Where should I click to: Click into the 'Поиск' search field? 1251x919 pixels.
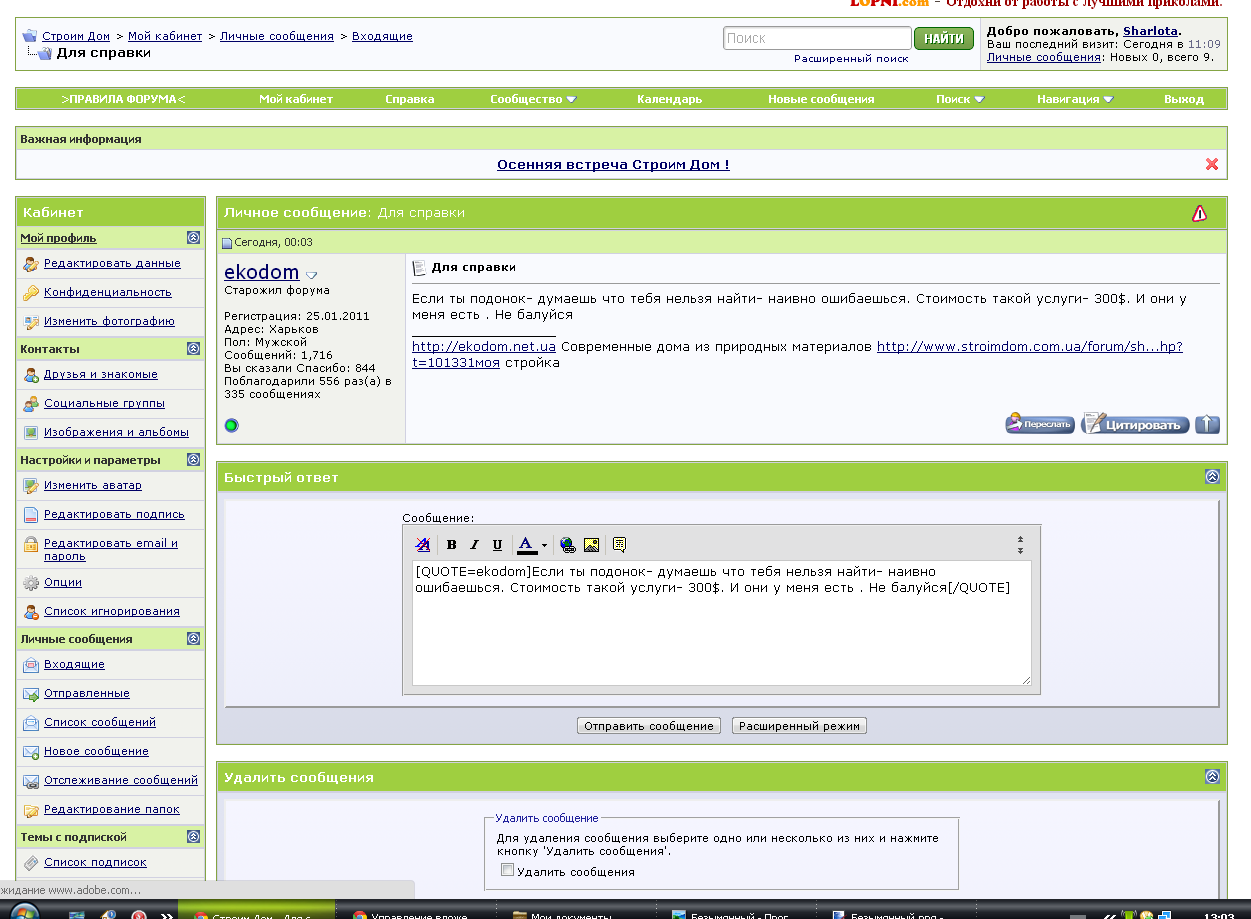tap(817, 38)
